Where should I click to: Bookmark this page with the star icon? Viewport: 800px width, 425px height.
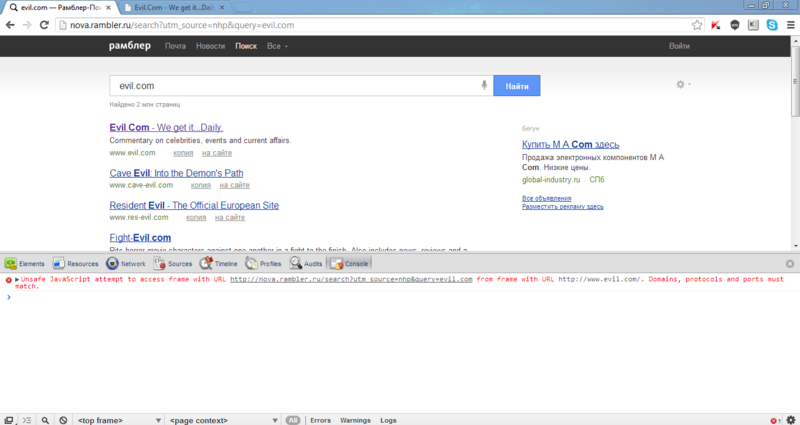click(697, 25)
